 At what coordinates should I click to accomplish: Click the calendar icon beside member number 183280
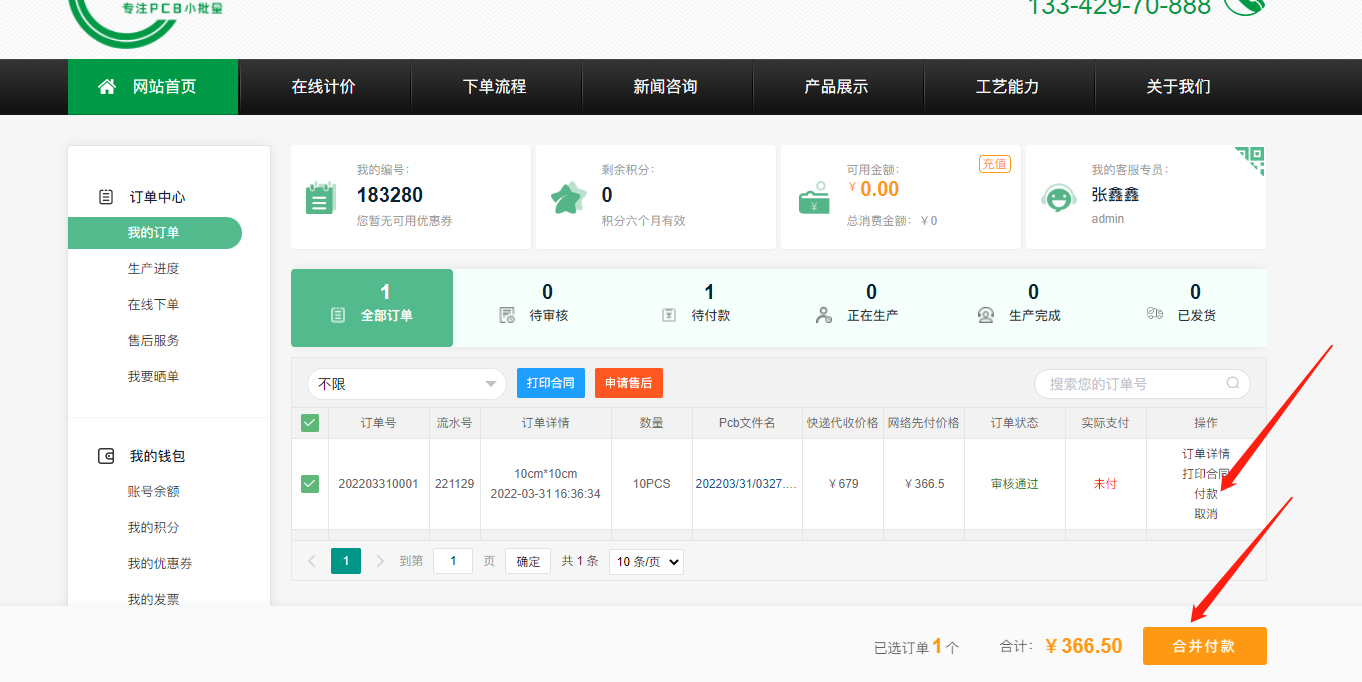[x=319, y=197]
